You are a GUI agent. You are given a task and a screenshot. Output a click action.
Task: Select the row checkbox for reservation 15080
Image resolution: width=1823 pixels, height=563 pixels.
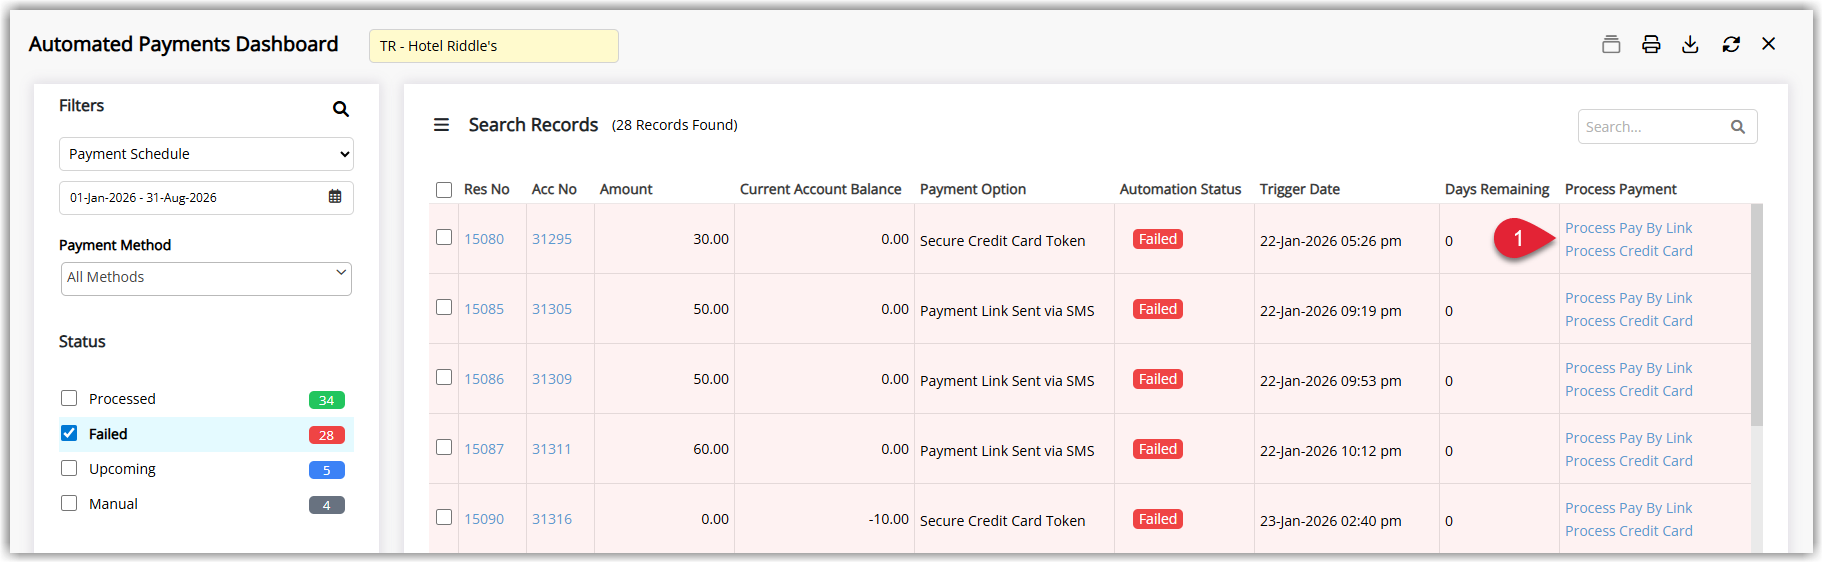coord(444,237)
